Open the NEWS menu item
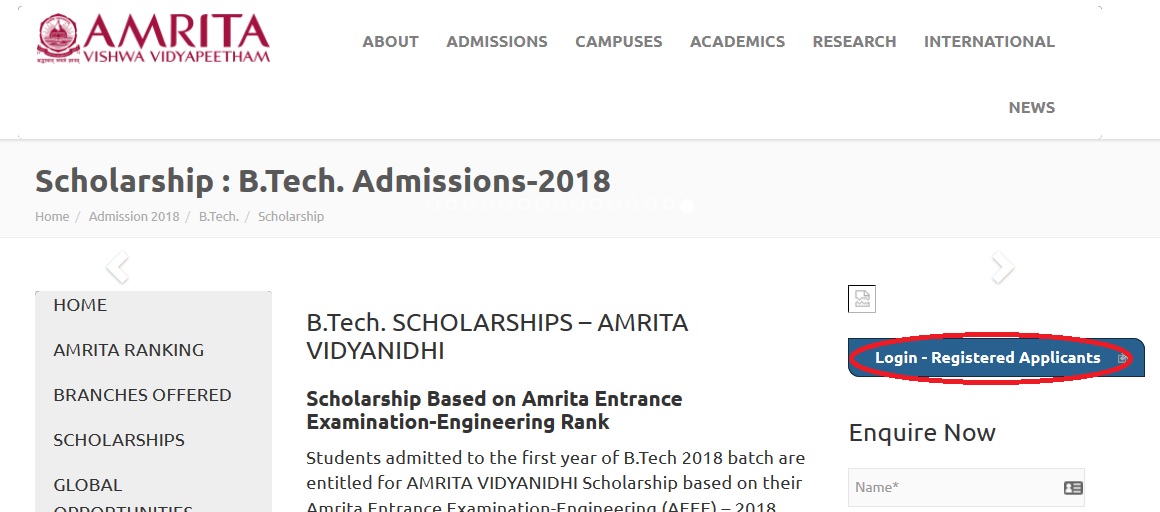The image size is (1160, 512). click(1032, 107)
